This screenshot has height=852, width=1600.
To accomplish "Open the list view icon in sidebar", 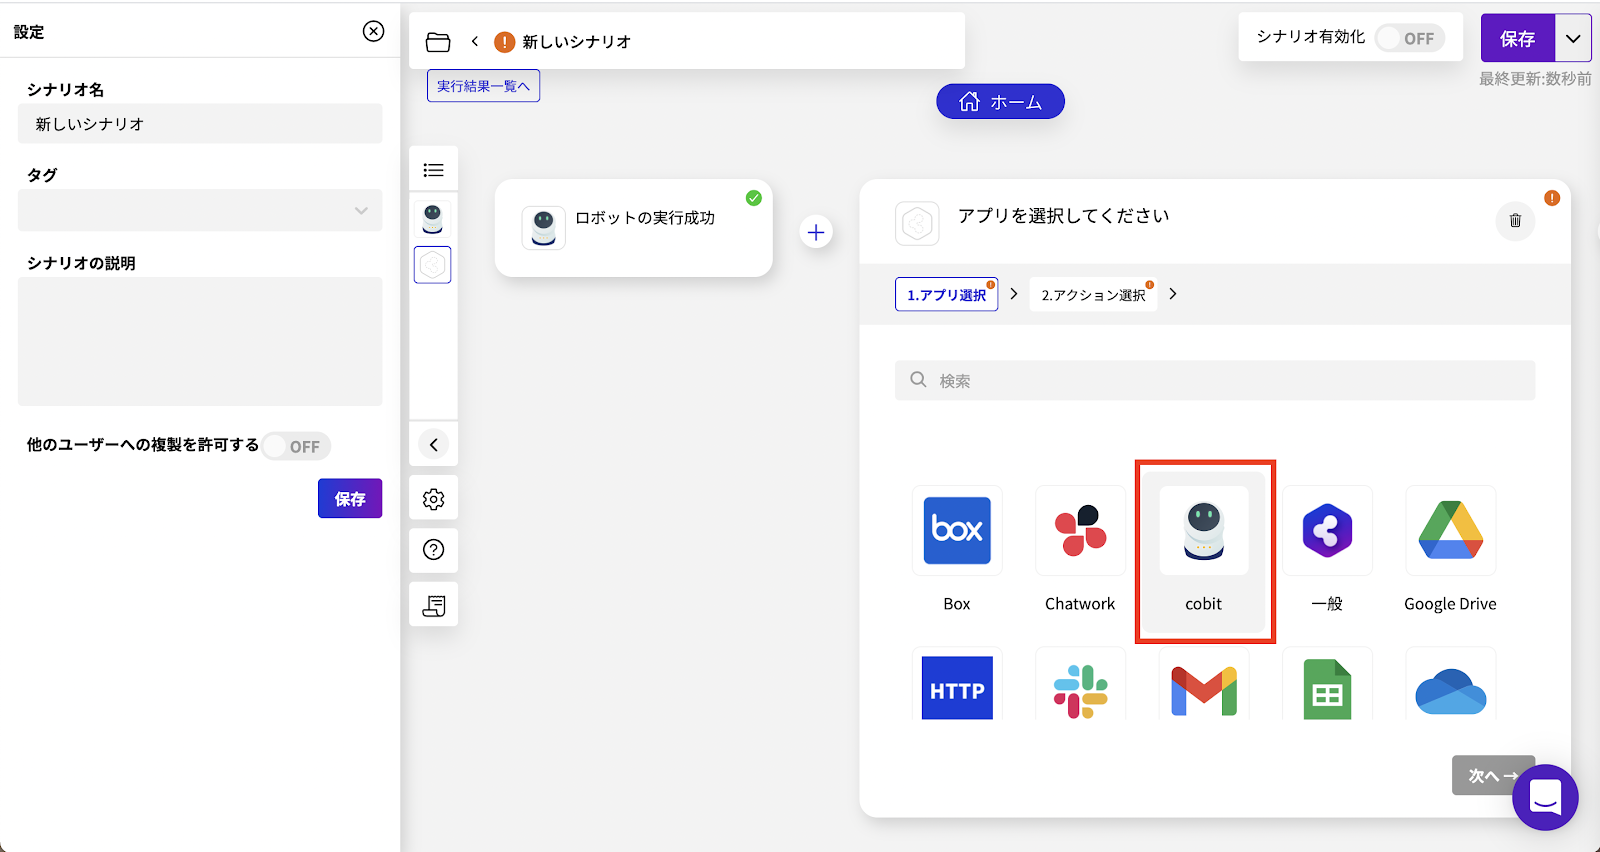I will coord(434,170).
